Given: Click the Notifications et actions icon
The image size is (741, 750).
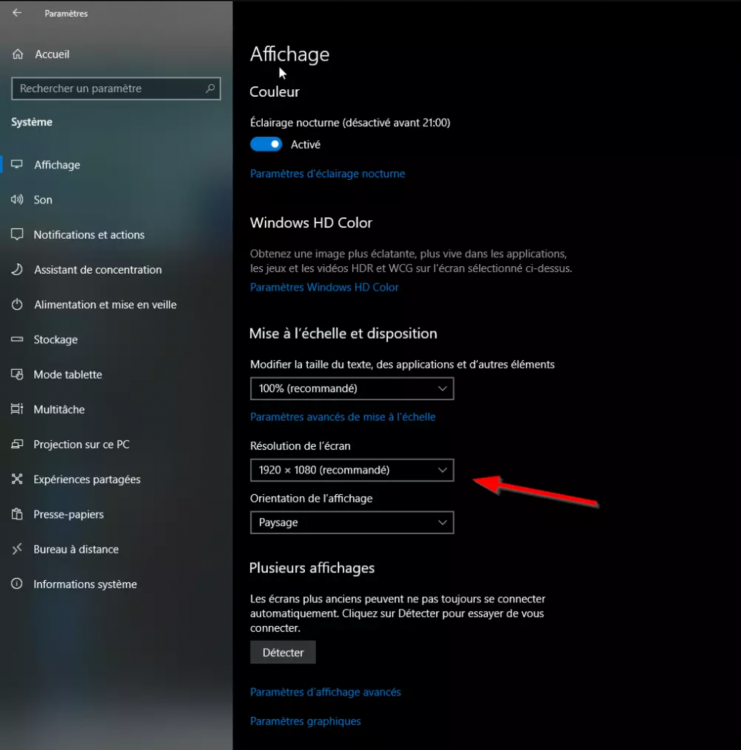Looking at the screenshot, I should (x=17, y=234).
